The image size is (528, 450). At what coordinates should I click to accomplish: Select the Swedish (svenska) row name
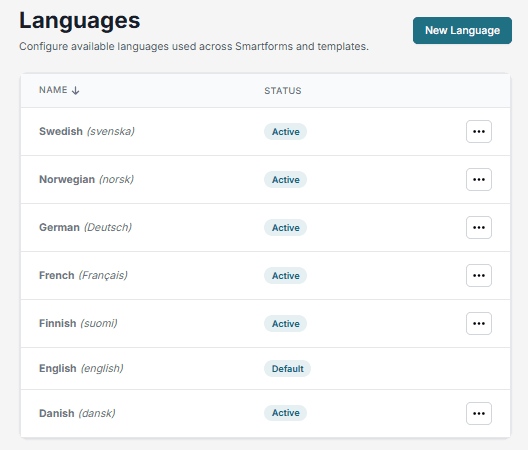87,131
